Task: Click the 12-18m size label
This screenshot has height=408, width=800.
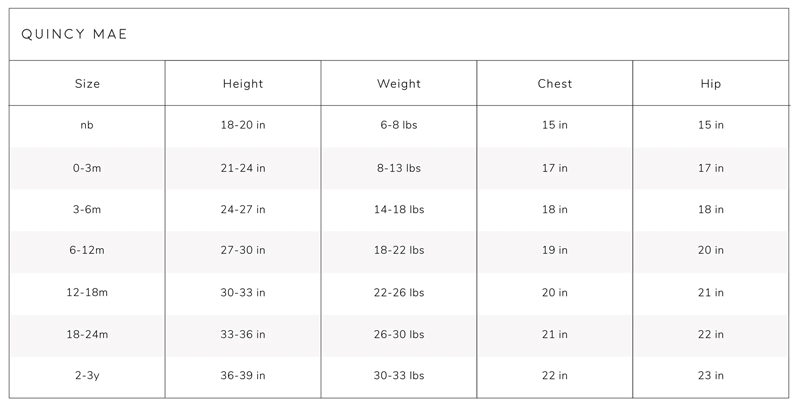Action: [87, 293]
